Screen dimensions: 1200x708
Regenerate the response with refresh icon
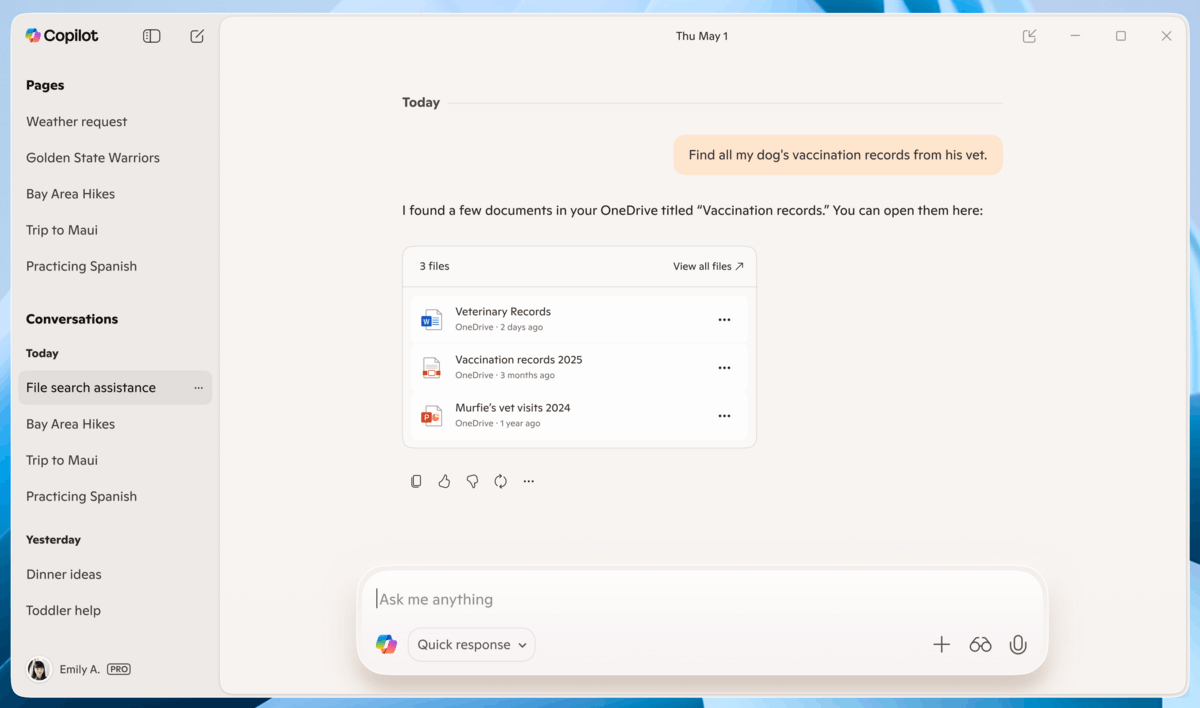click(500, 481)
